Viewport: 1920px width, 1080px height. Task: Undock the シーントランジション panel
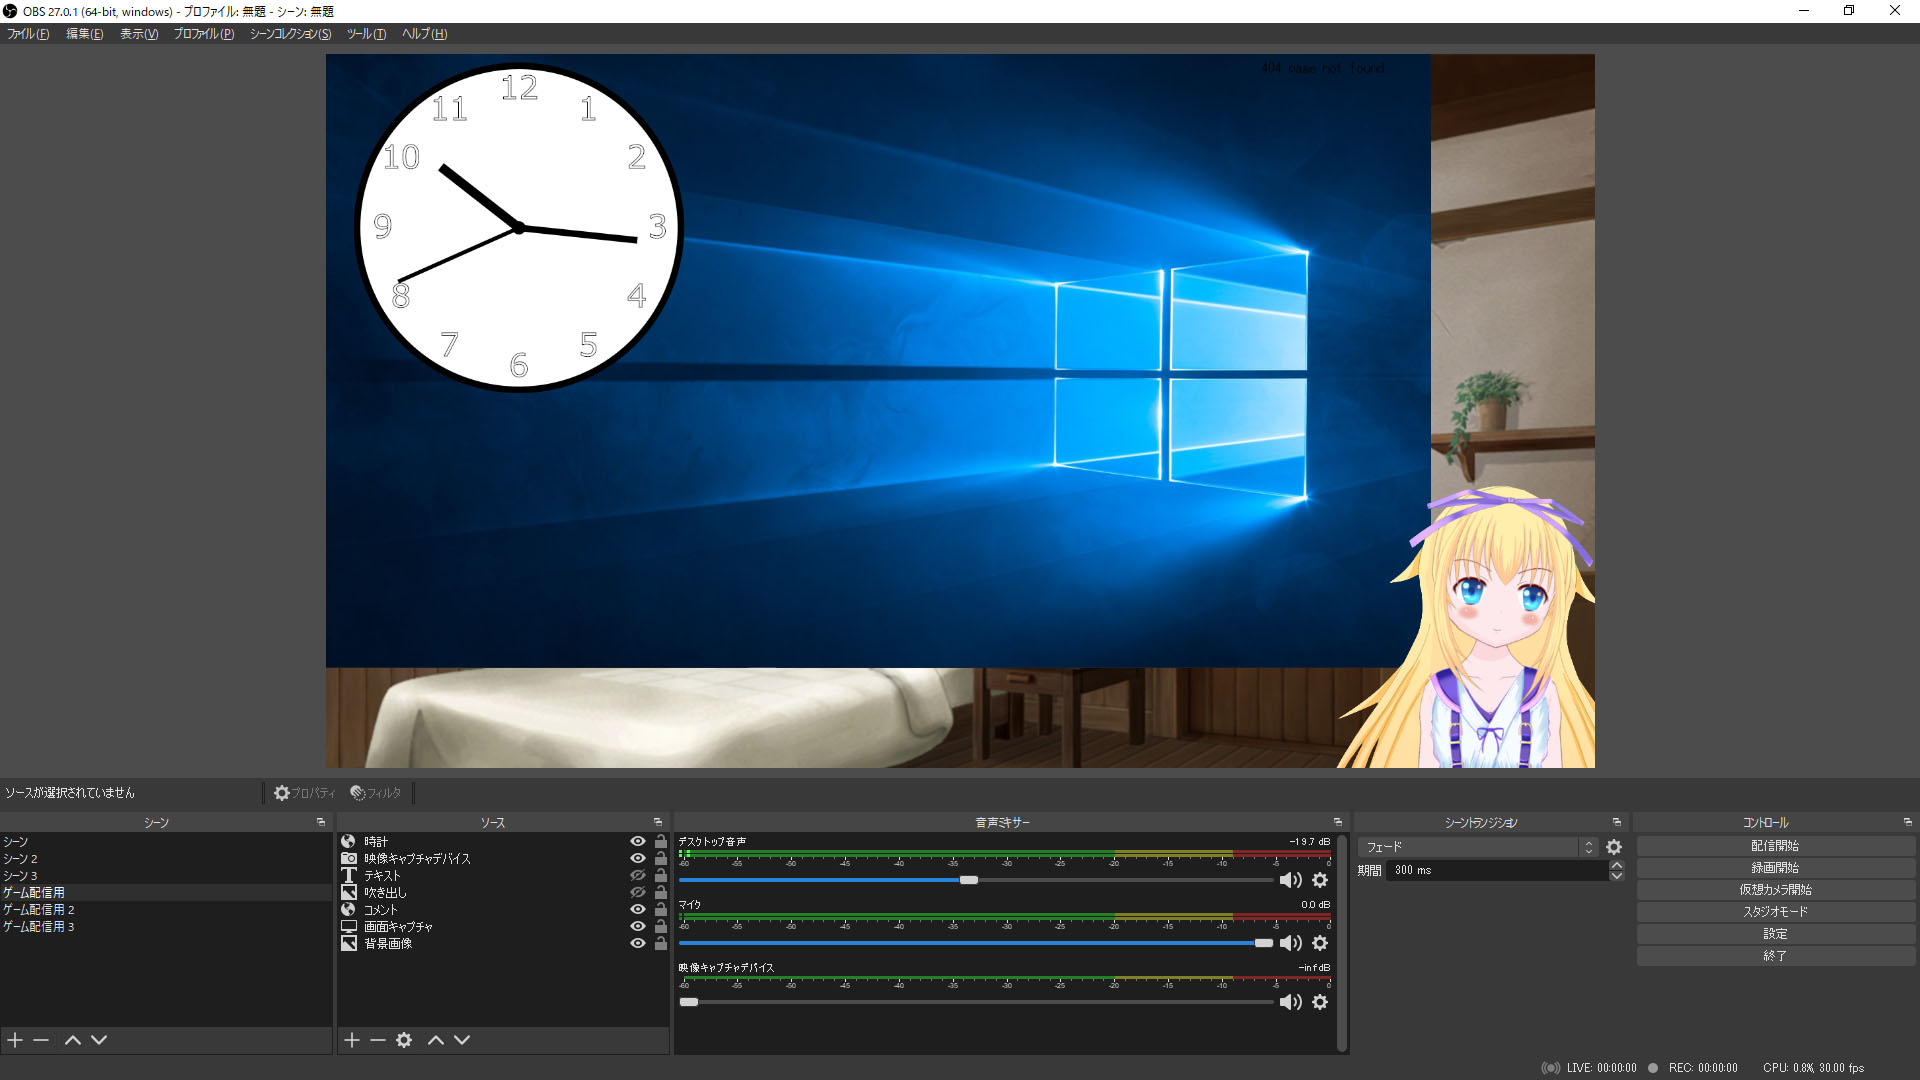[x=1617, y=822]
